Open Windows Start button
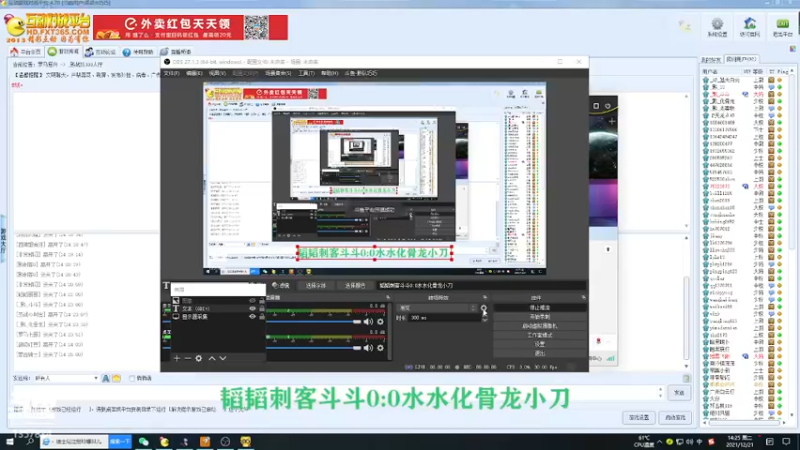Viewport: 800px width, 450px height. 10,441
